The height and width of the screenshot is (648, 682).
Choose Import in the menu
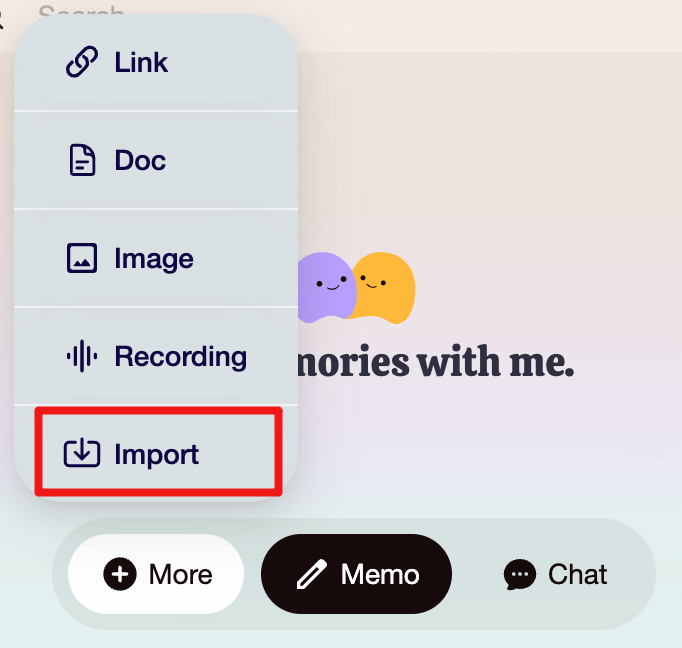[158, 451]
